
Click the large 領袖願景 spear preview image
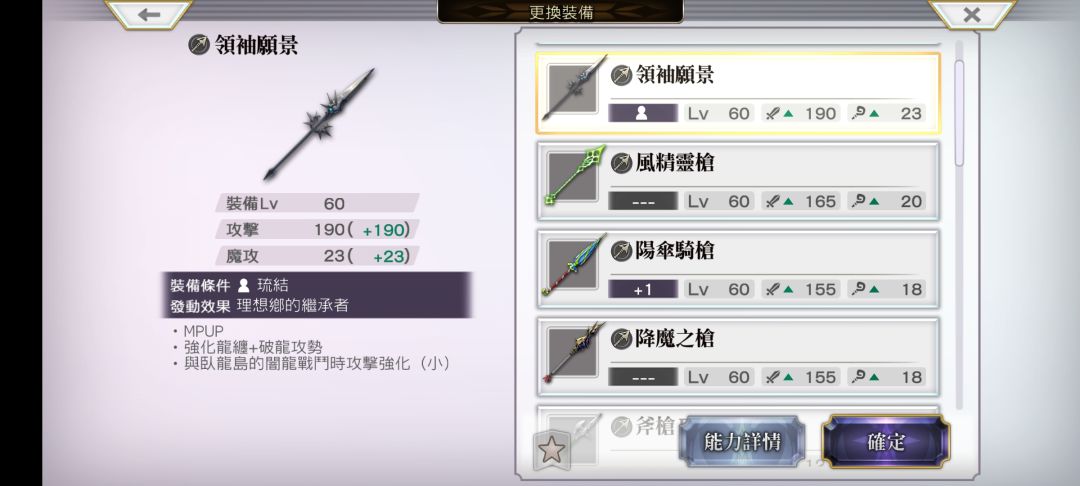(x=318, y=125)
